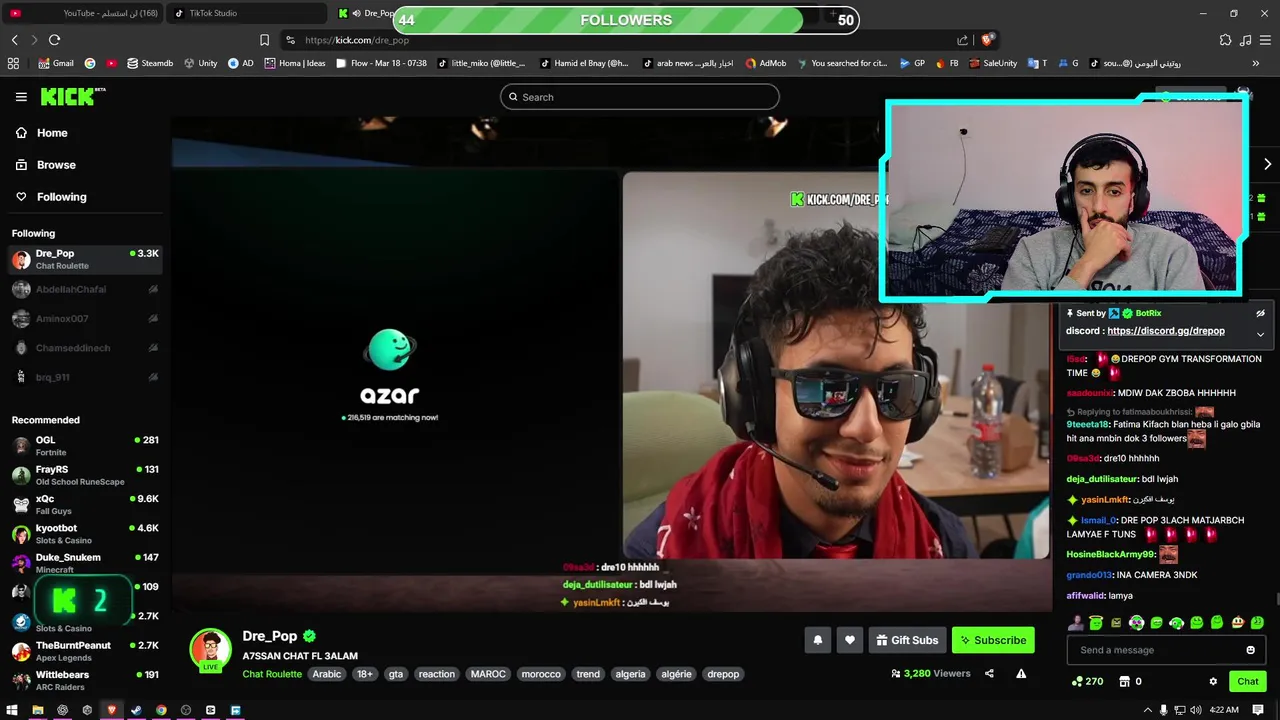
Task: Open Gmail bookmark
Action: coord(56,63)
